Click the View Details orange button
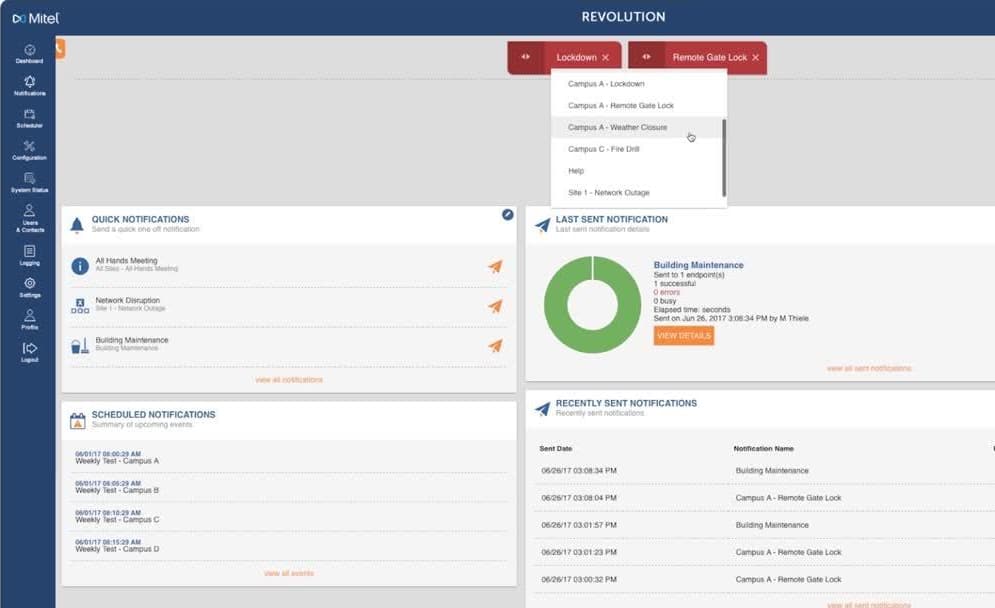This screenshot has width=995, height=608. tap(683, 336)
